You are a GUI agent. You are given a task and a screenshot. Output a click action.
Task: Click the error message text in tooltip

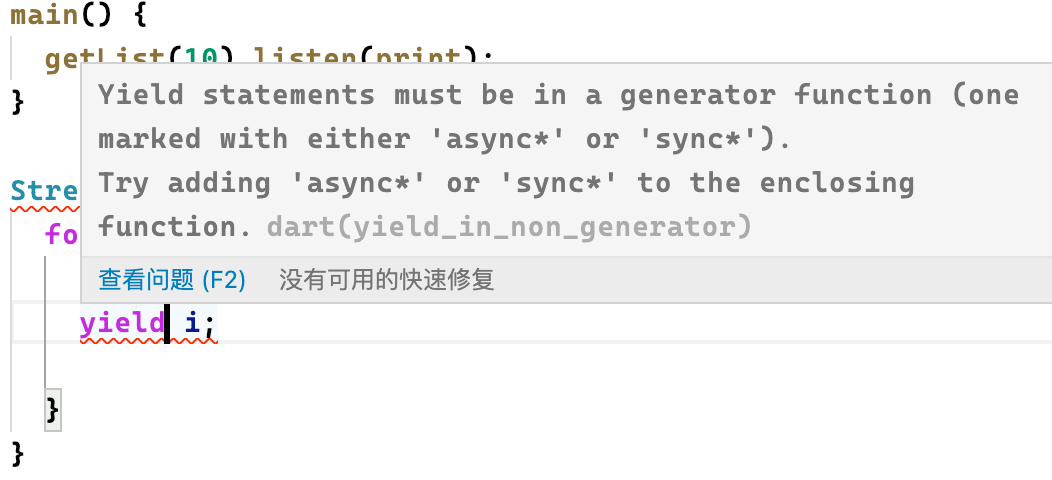558,117
